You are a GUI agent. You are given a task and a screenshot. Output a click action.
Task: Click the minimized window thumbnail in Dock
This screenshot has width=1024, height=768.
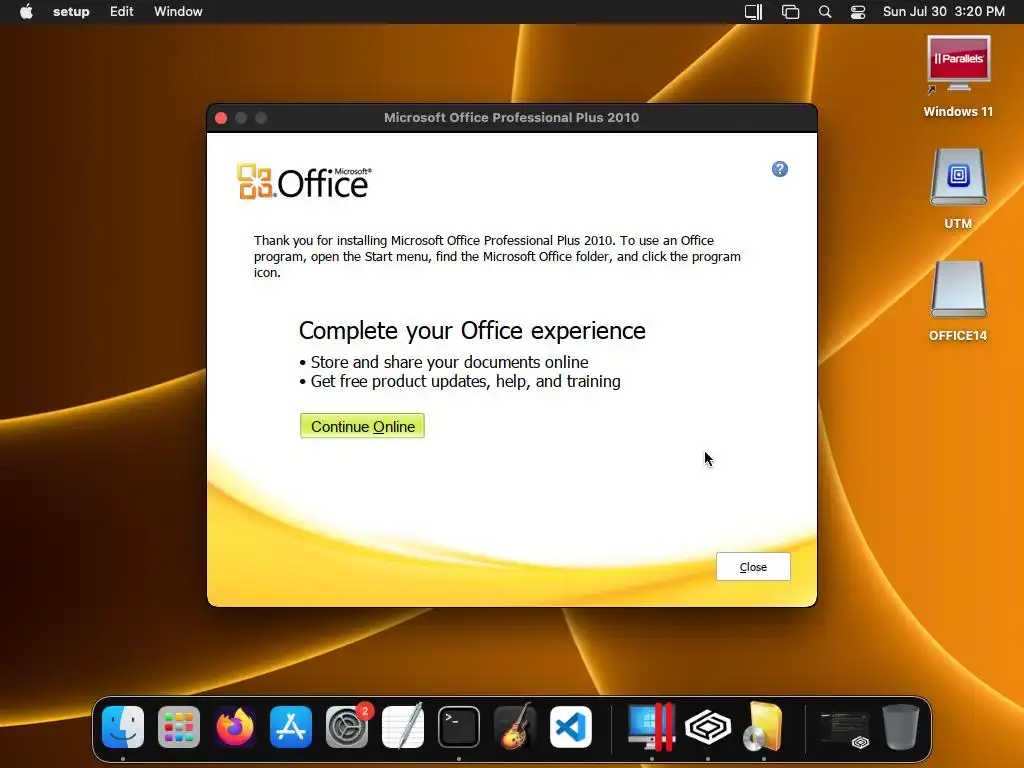coord(845,728)
